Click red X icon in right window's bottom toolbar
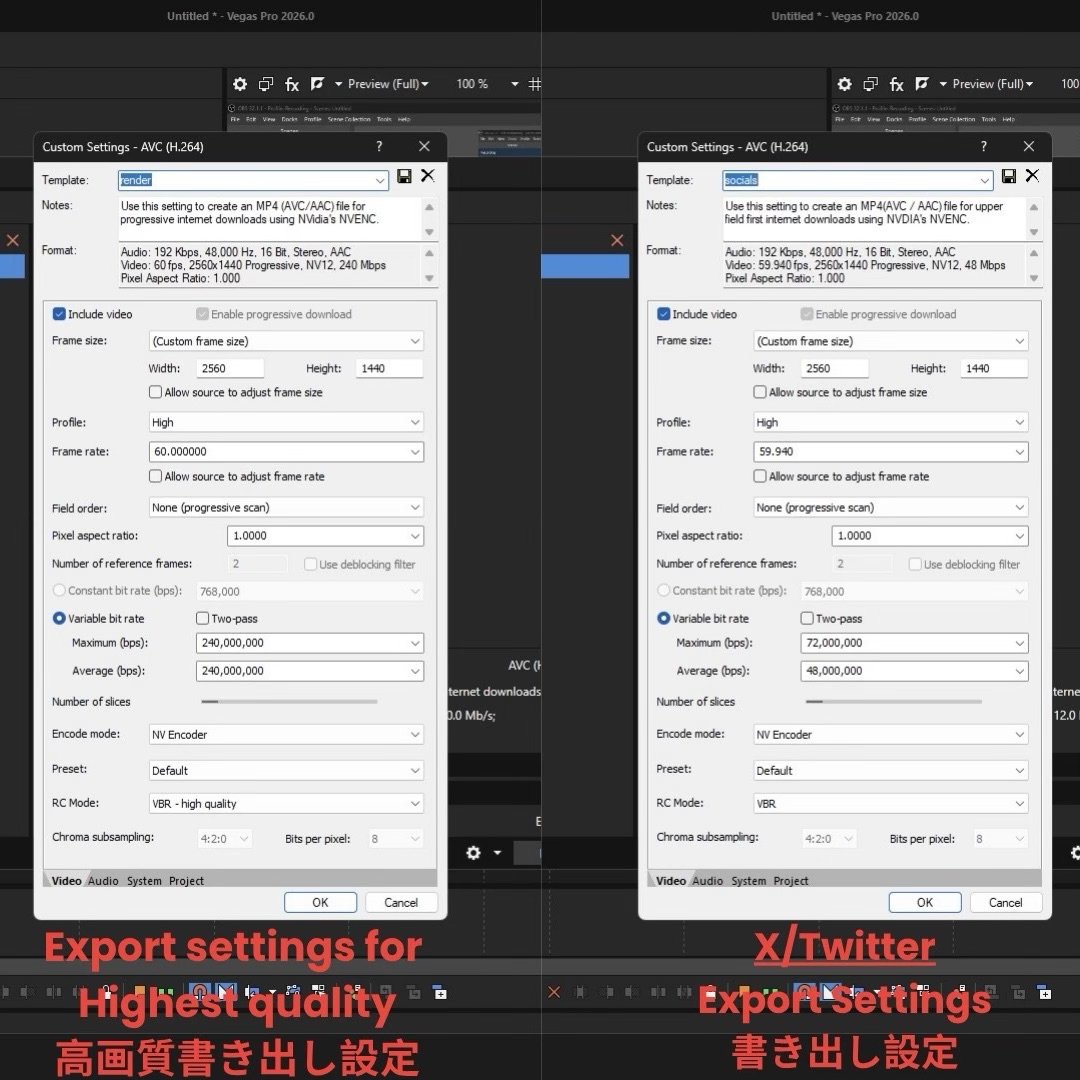Viewport: 1080px width, 1080px height. point(554,992)
